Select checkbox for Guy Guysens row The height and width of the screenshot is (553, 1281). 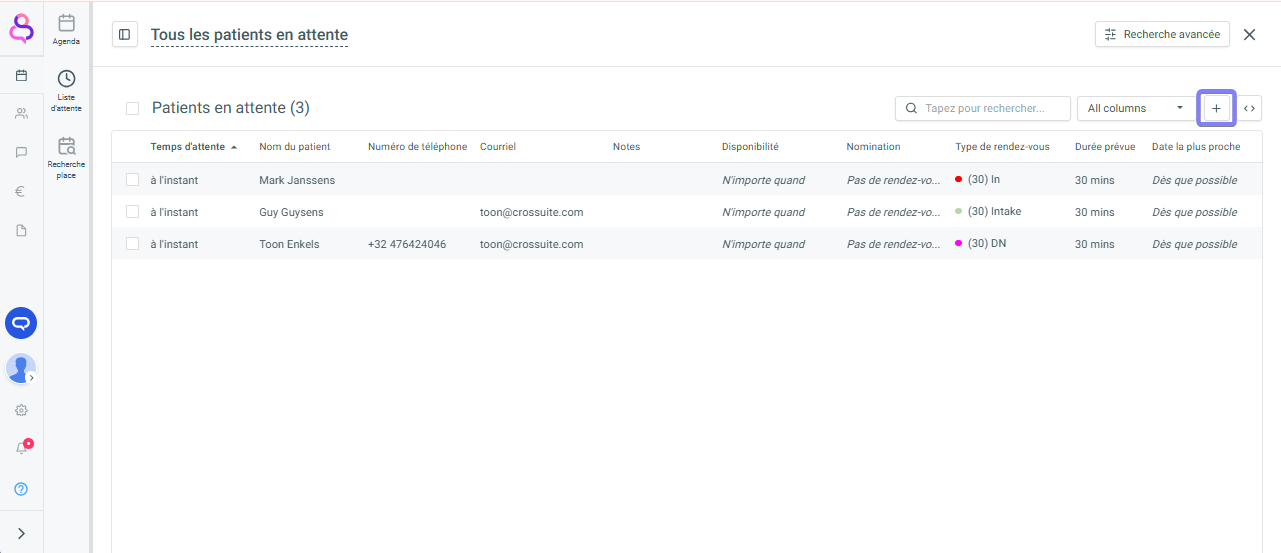click(x=132, y=212)
